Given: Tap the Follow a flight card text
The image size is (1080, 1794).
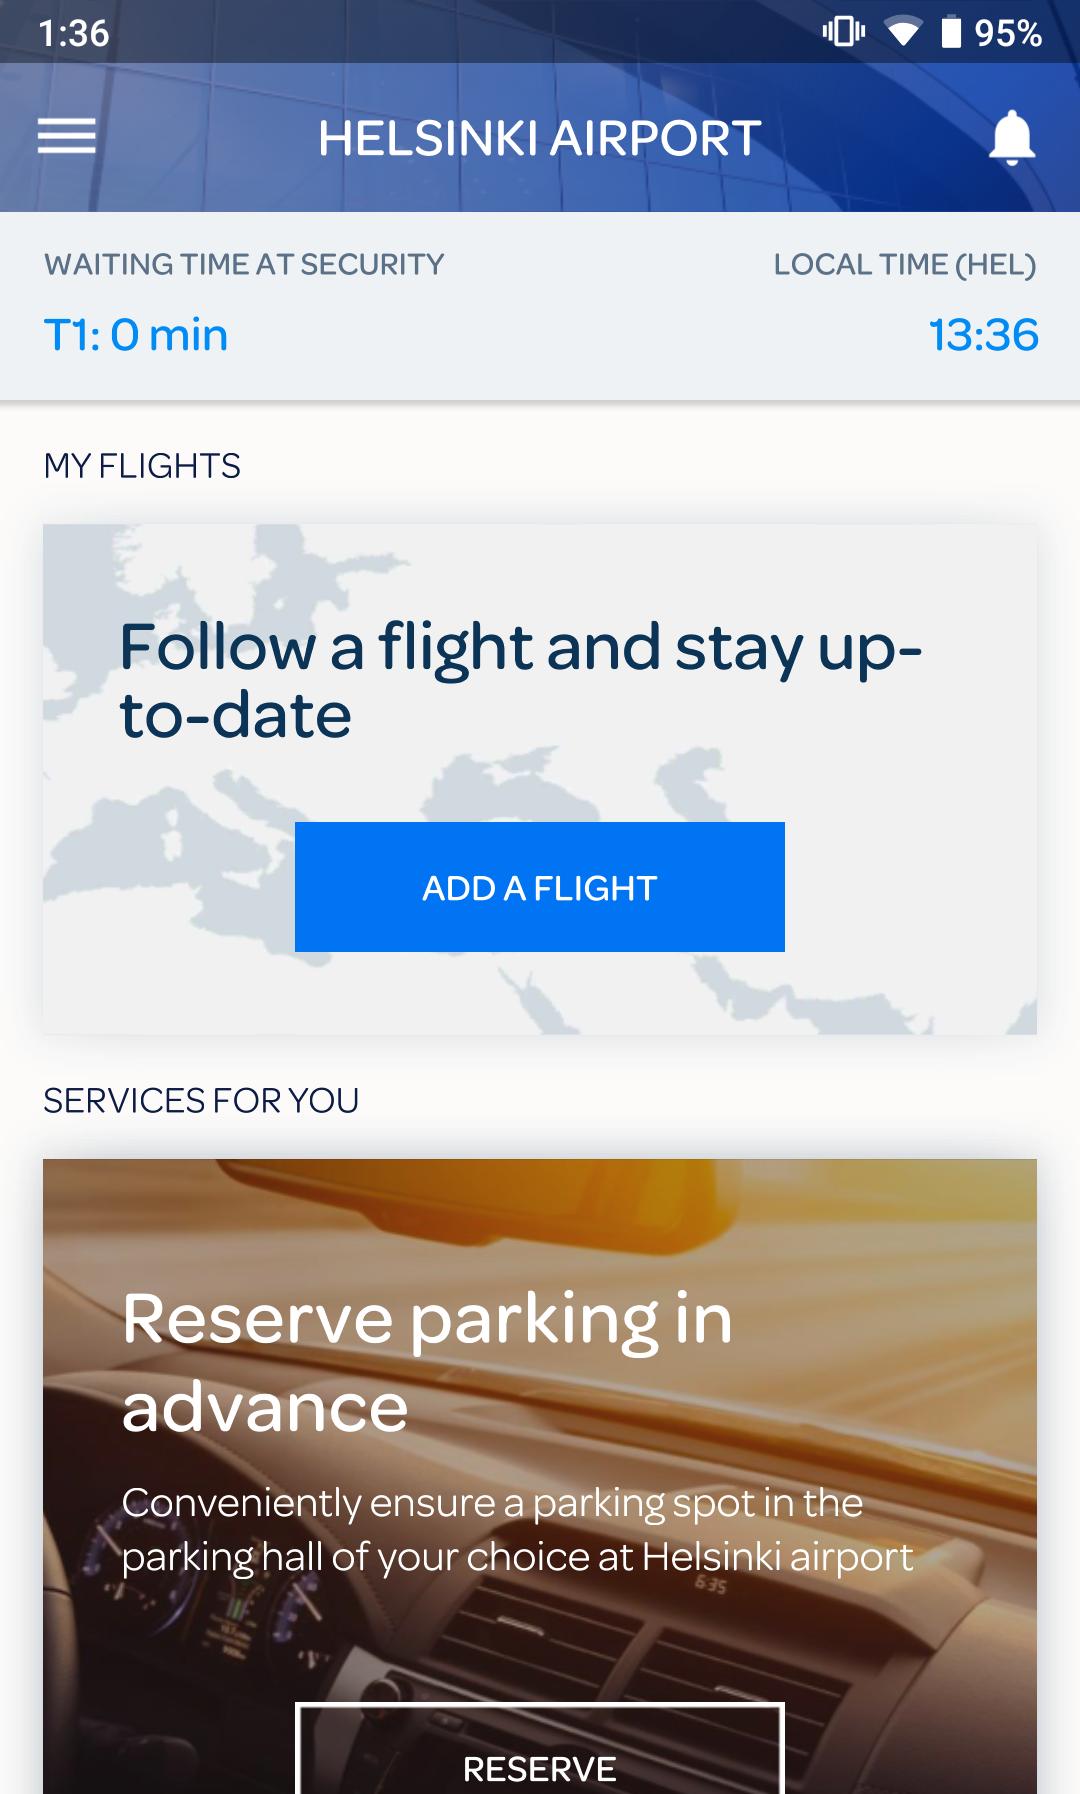Looking at the screenshot, I should point(520,680).
